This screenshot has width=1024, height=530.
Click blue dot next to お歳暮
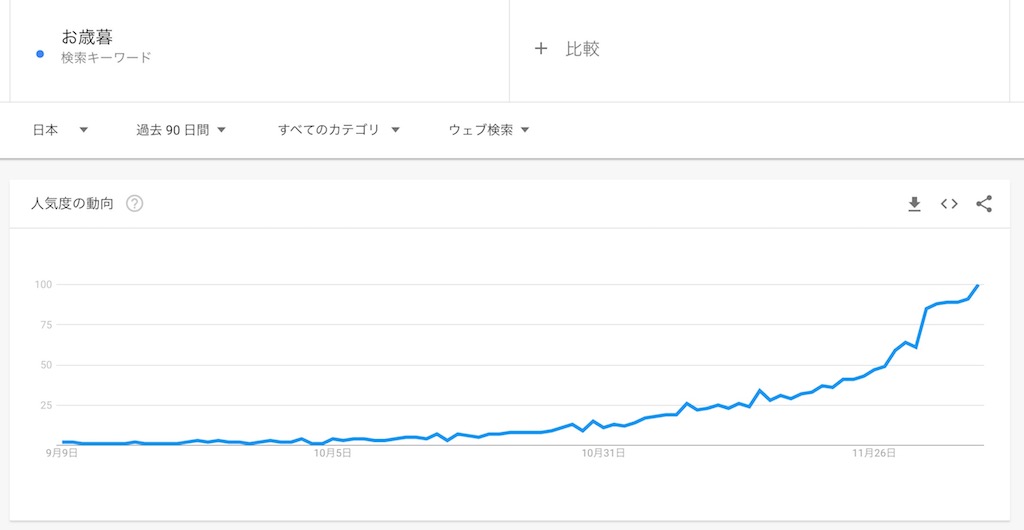(x=40, y=54)
